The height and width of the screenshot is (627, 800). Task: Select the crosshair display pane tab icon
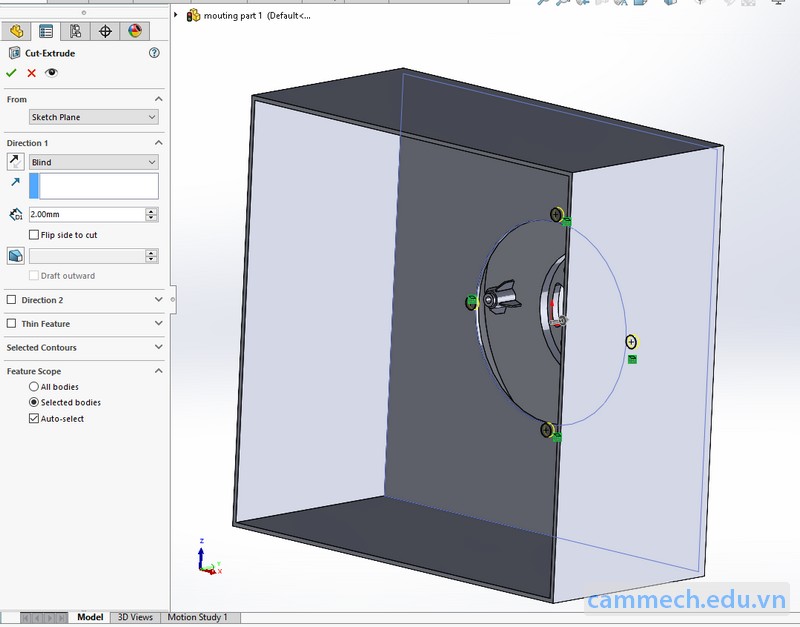point(104,31)
